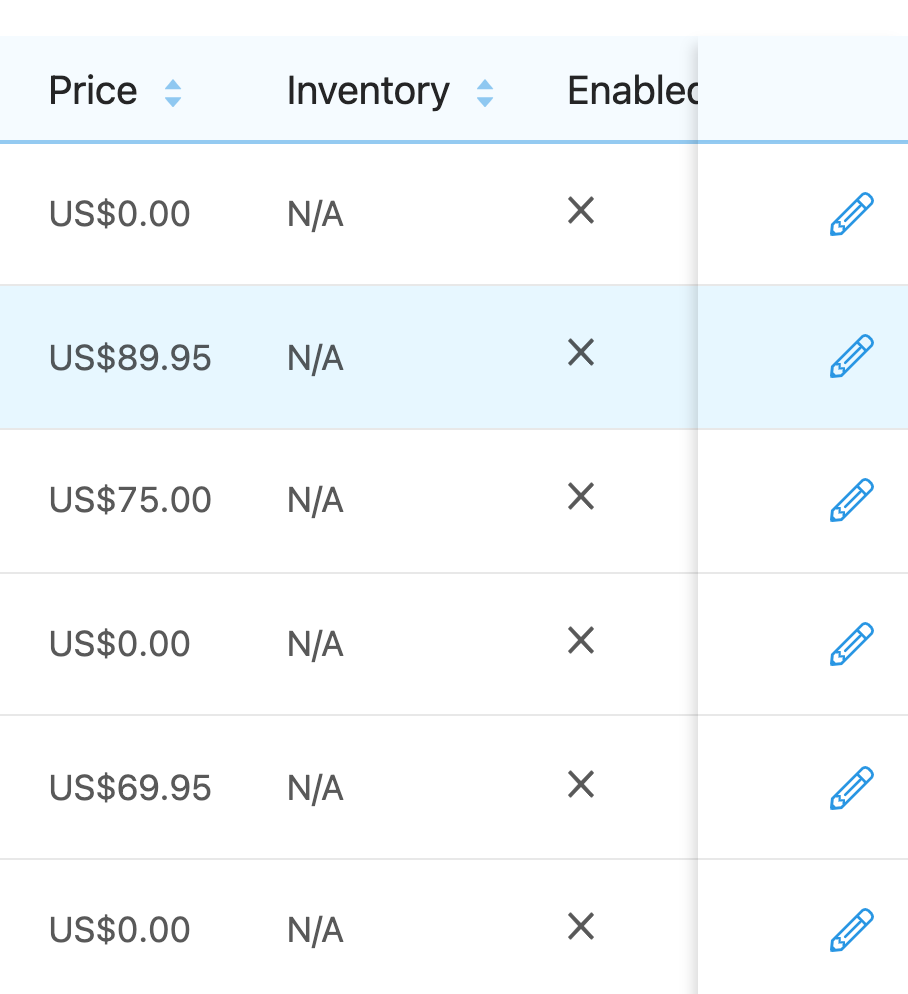Toggle the Enabled X mark for US$75.00 item
908x994 pixels.
tap(581, 497)
